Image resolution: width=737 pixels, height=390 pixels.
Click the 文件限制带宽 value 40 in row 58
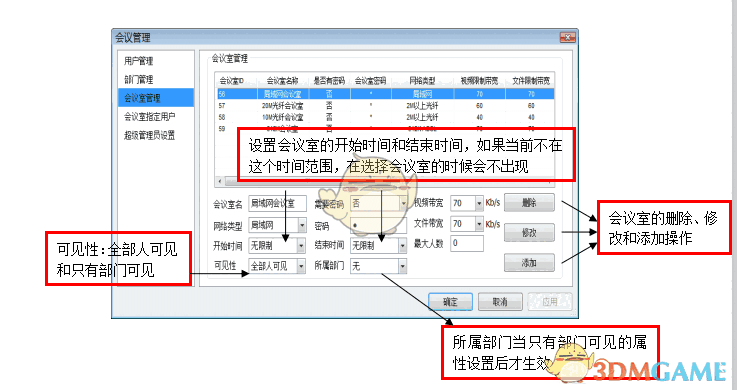[x=531, y=117]
